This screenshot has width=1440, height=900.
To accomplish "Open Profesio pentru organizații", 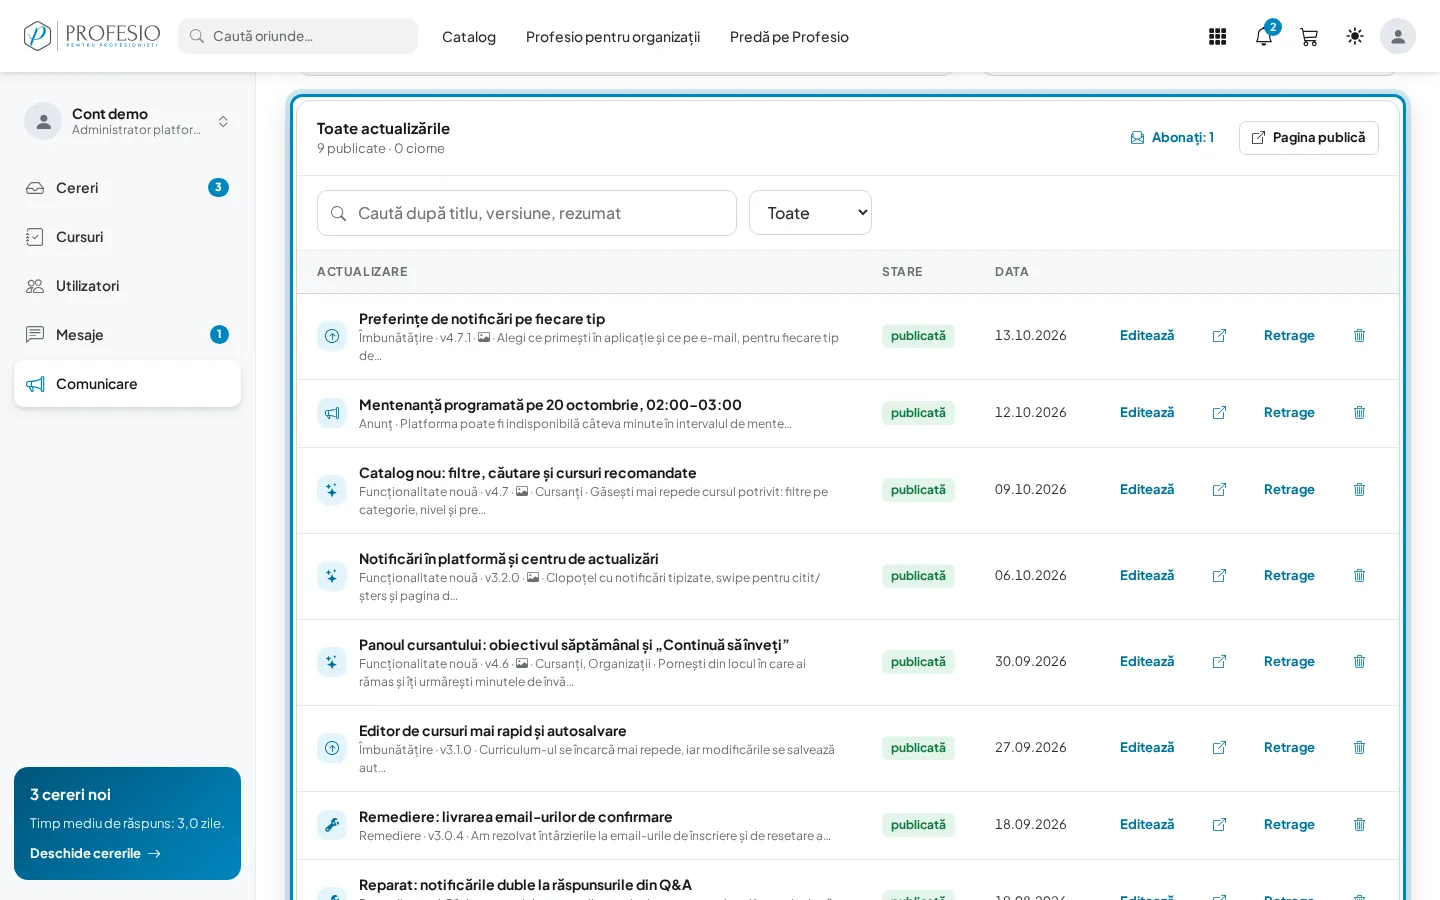I will [x=613, y=37].
